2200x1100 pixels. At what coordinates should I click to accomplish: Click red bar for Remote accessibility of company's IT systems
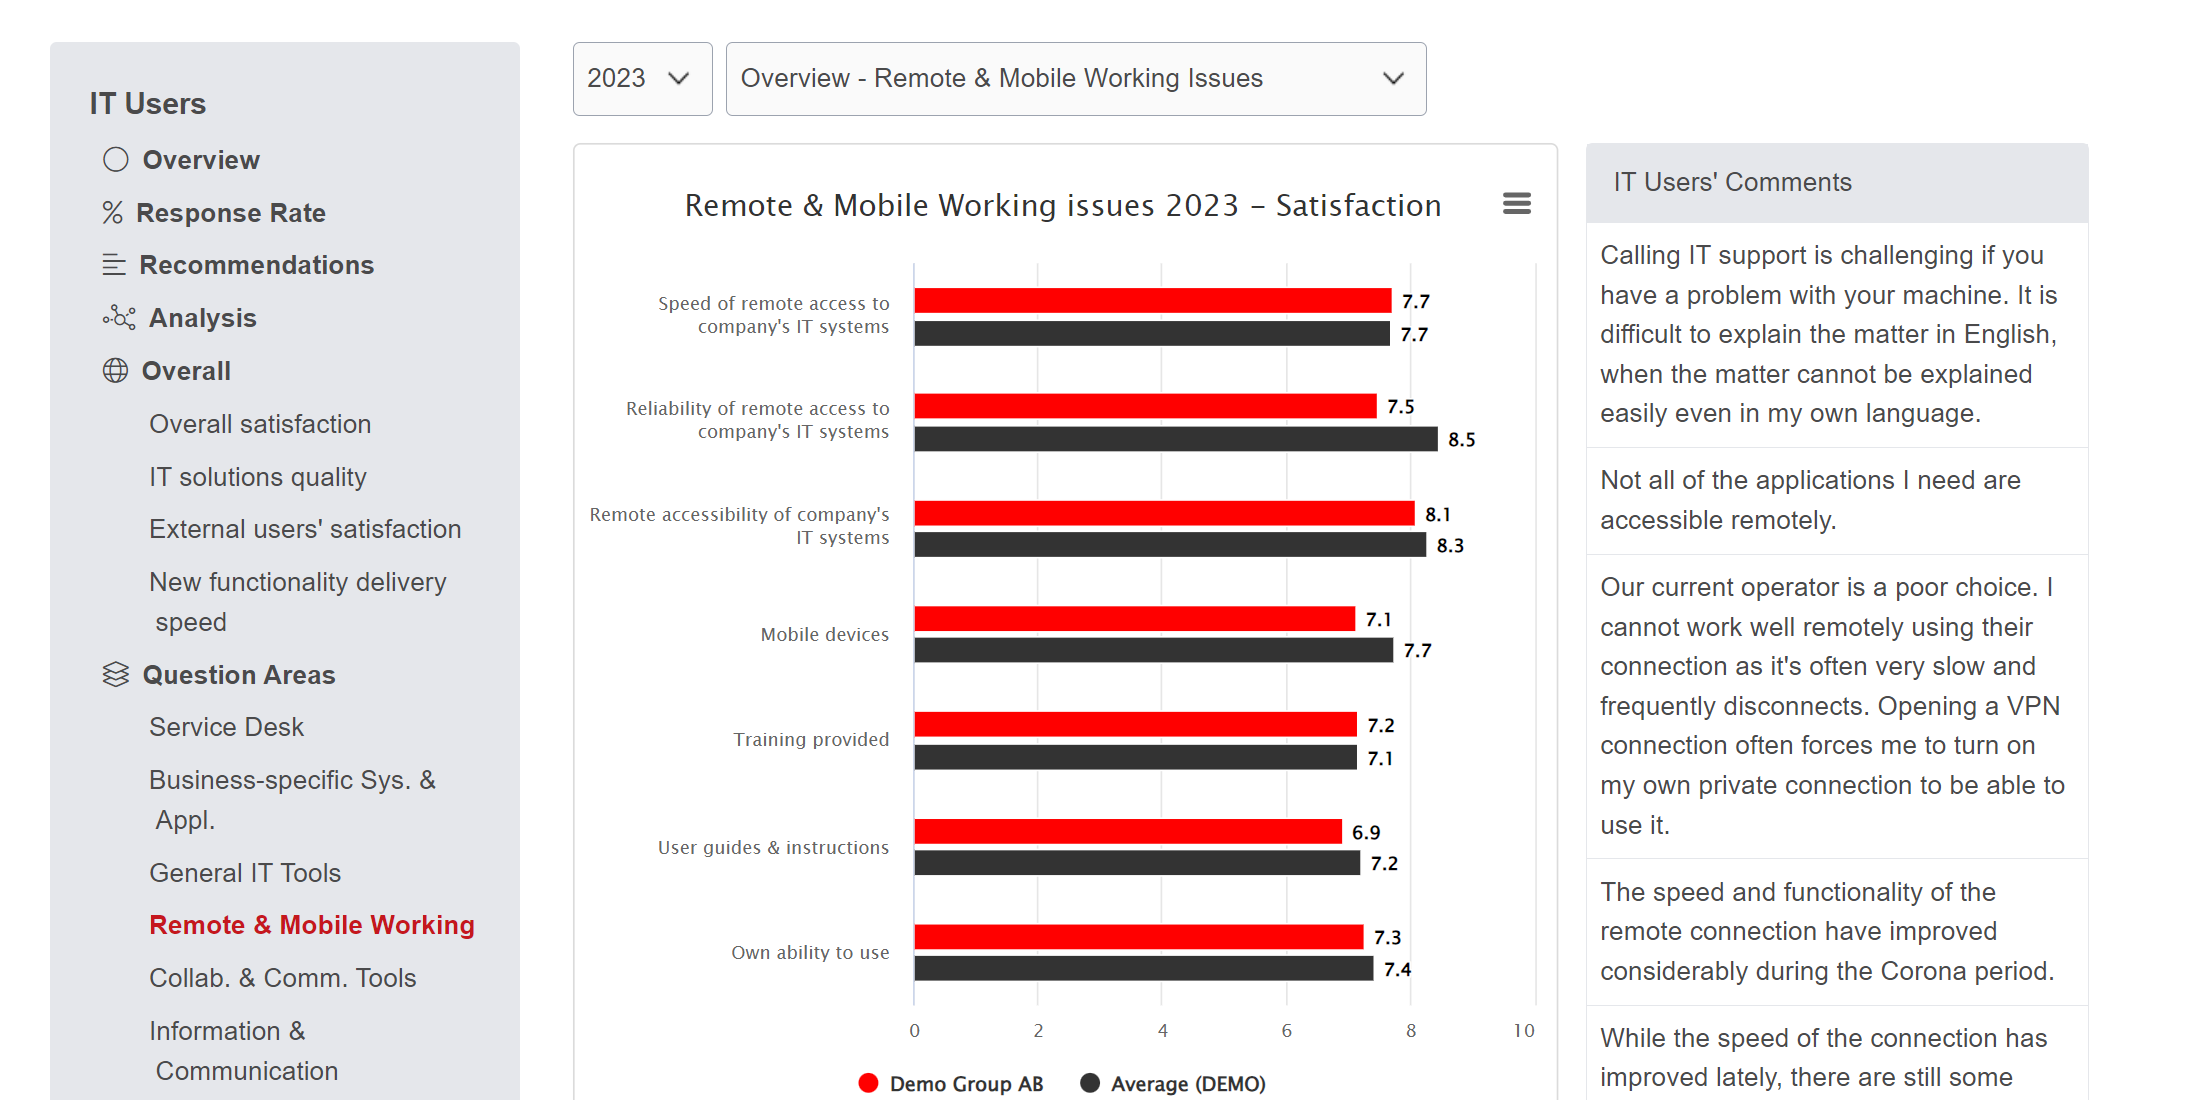click(x=1165, y=513)
